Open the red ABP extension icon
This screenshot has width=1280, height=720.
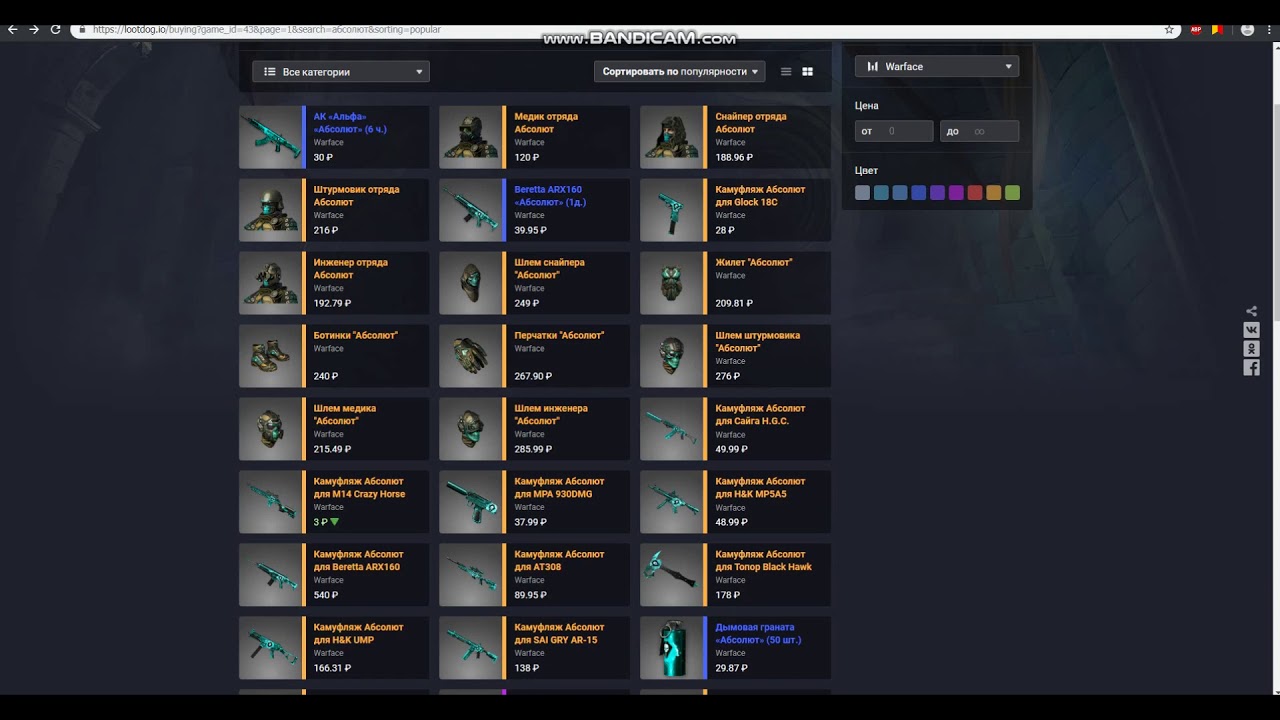1196,30
